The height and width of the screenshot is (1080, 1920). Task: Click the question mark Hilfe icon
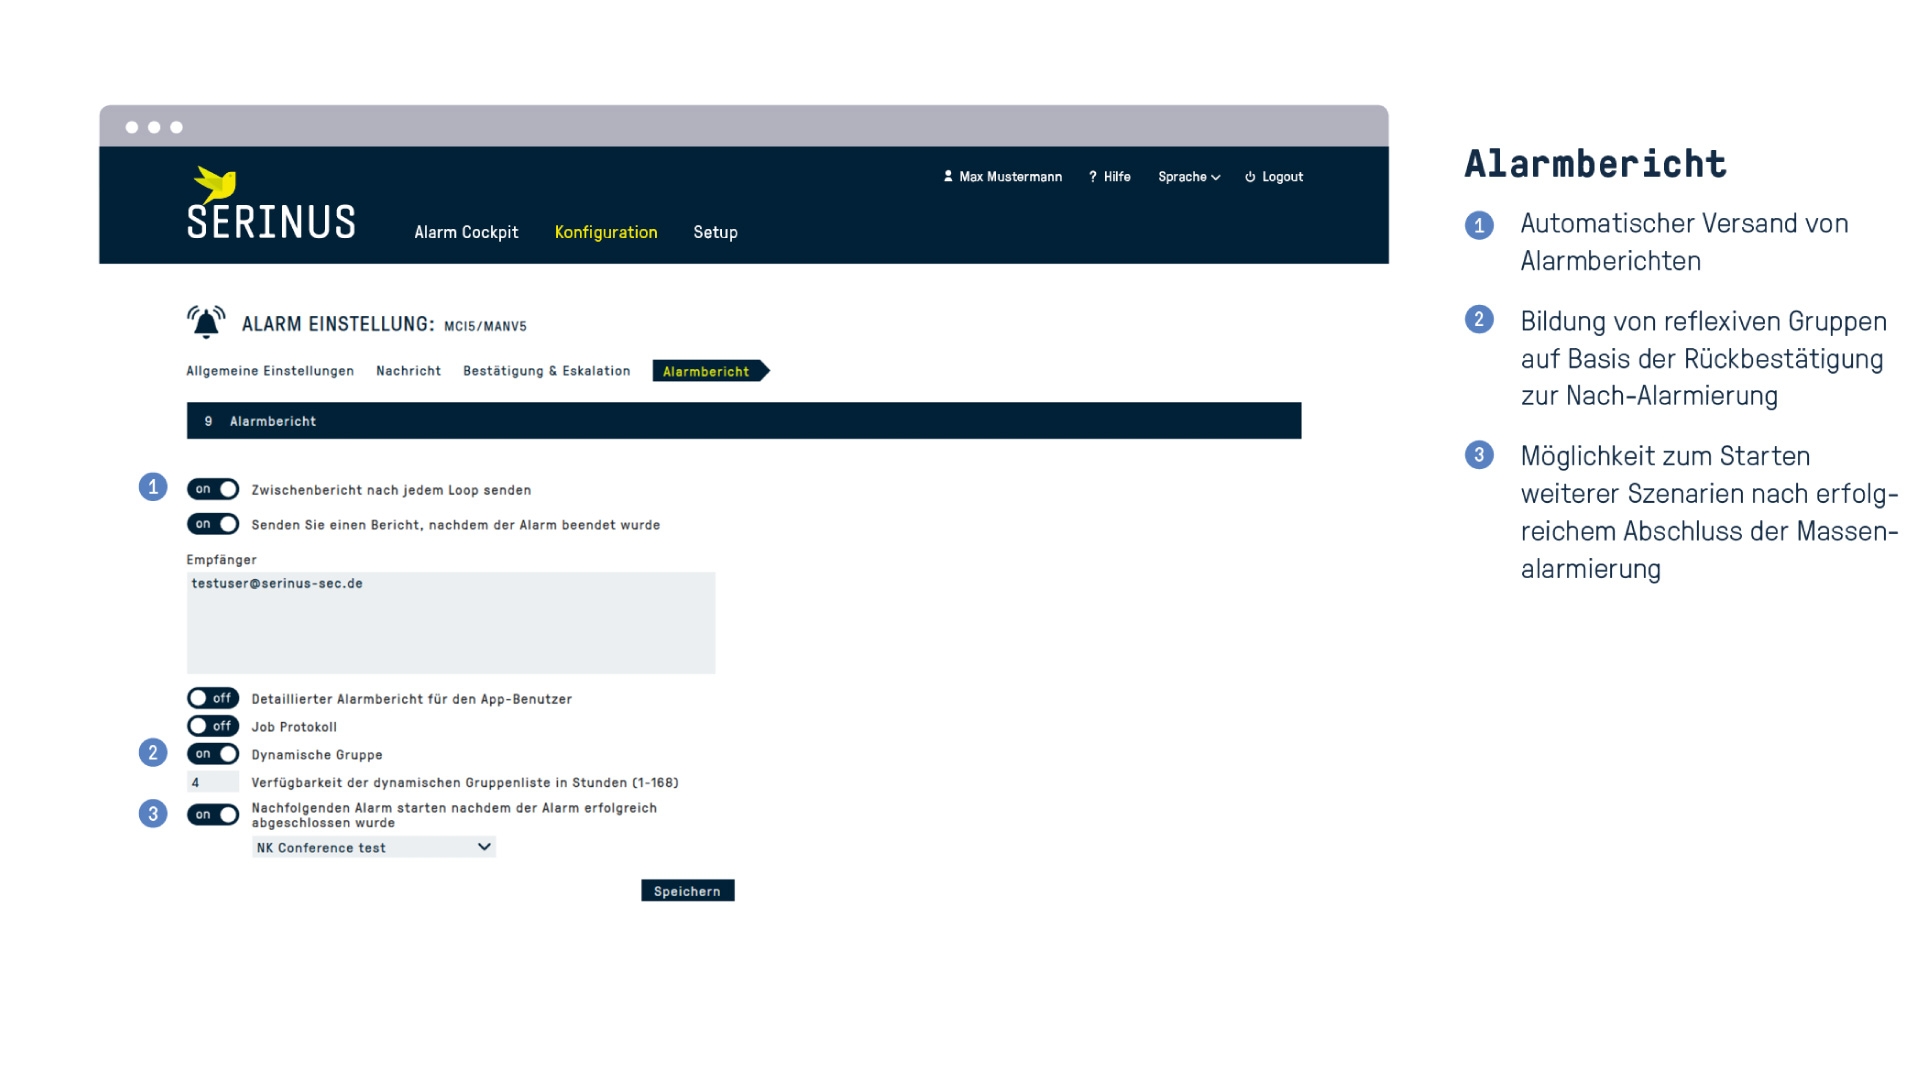pos(1093,177)
